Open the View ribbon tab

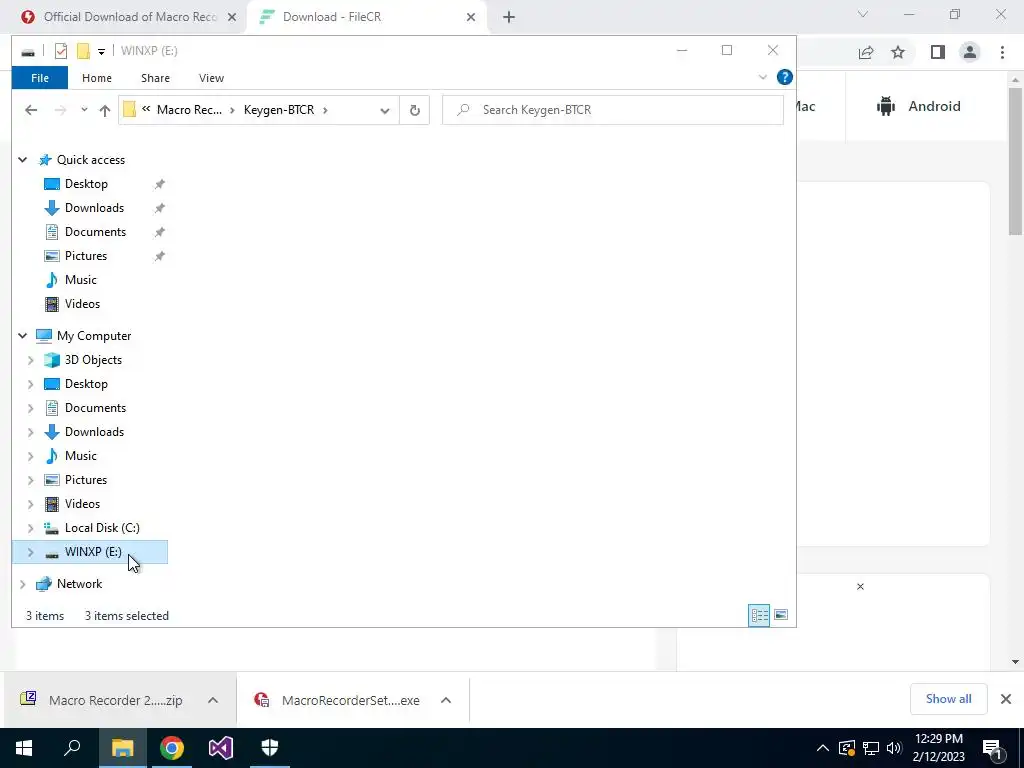[211, 78]
